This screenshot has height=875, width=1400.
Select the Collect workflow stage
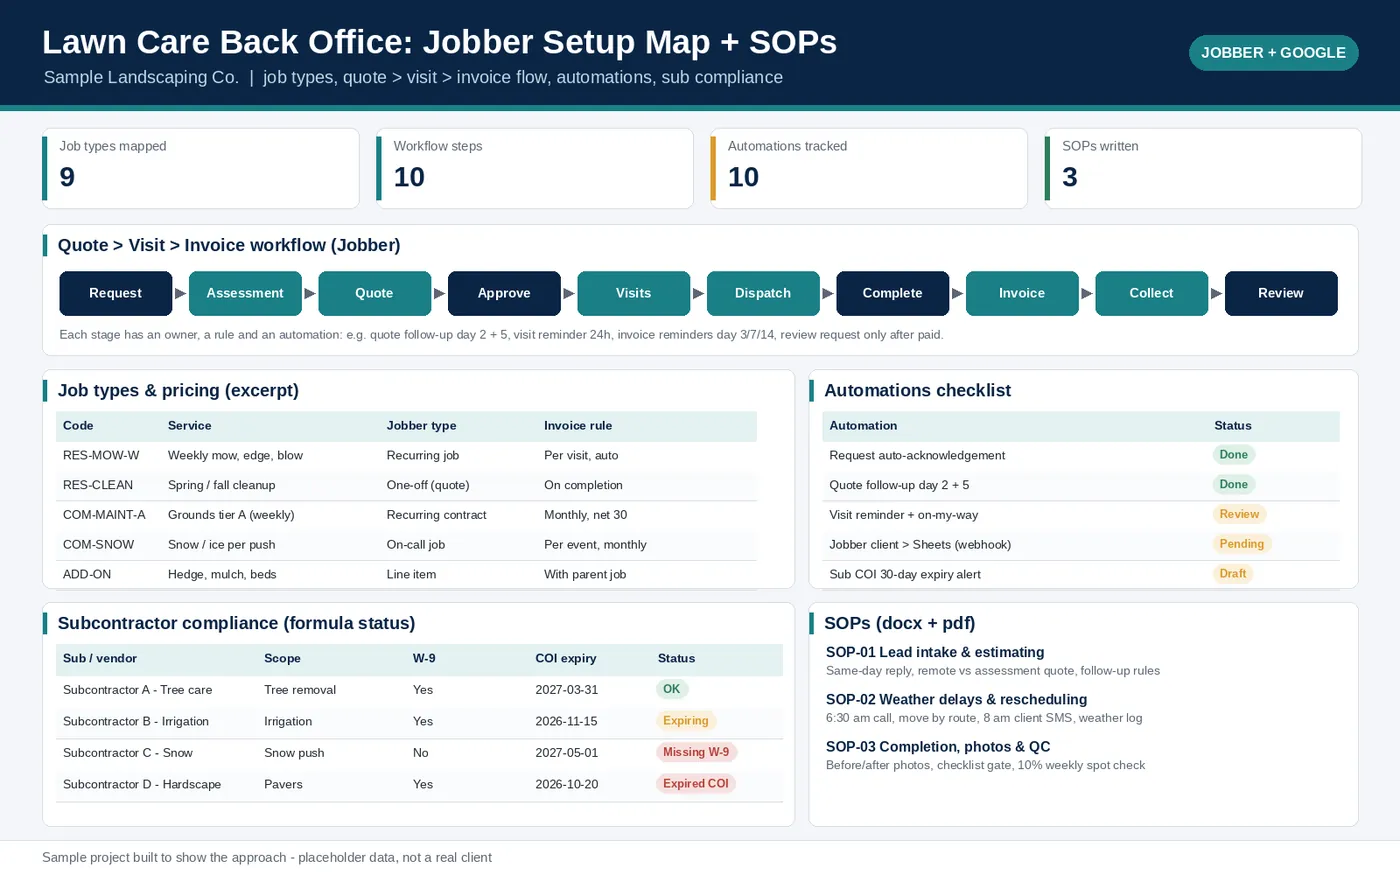click(1152, 293)
